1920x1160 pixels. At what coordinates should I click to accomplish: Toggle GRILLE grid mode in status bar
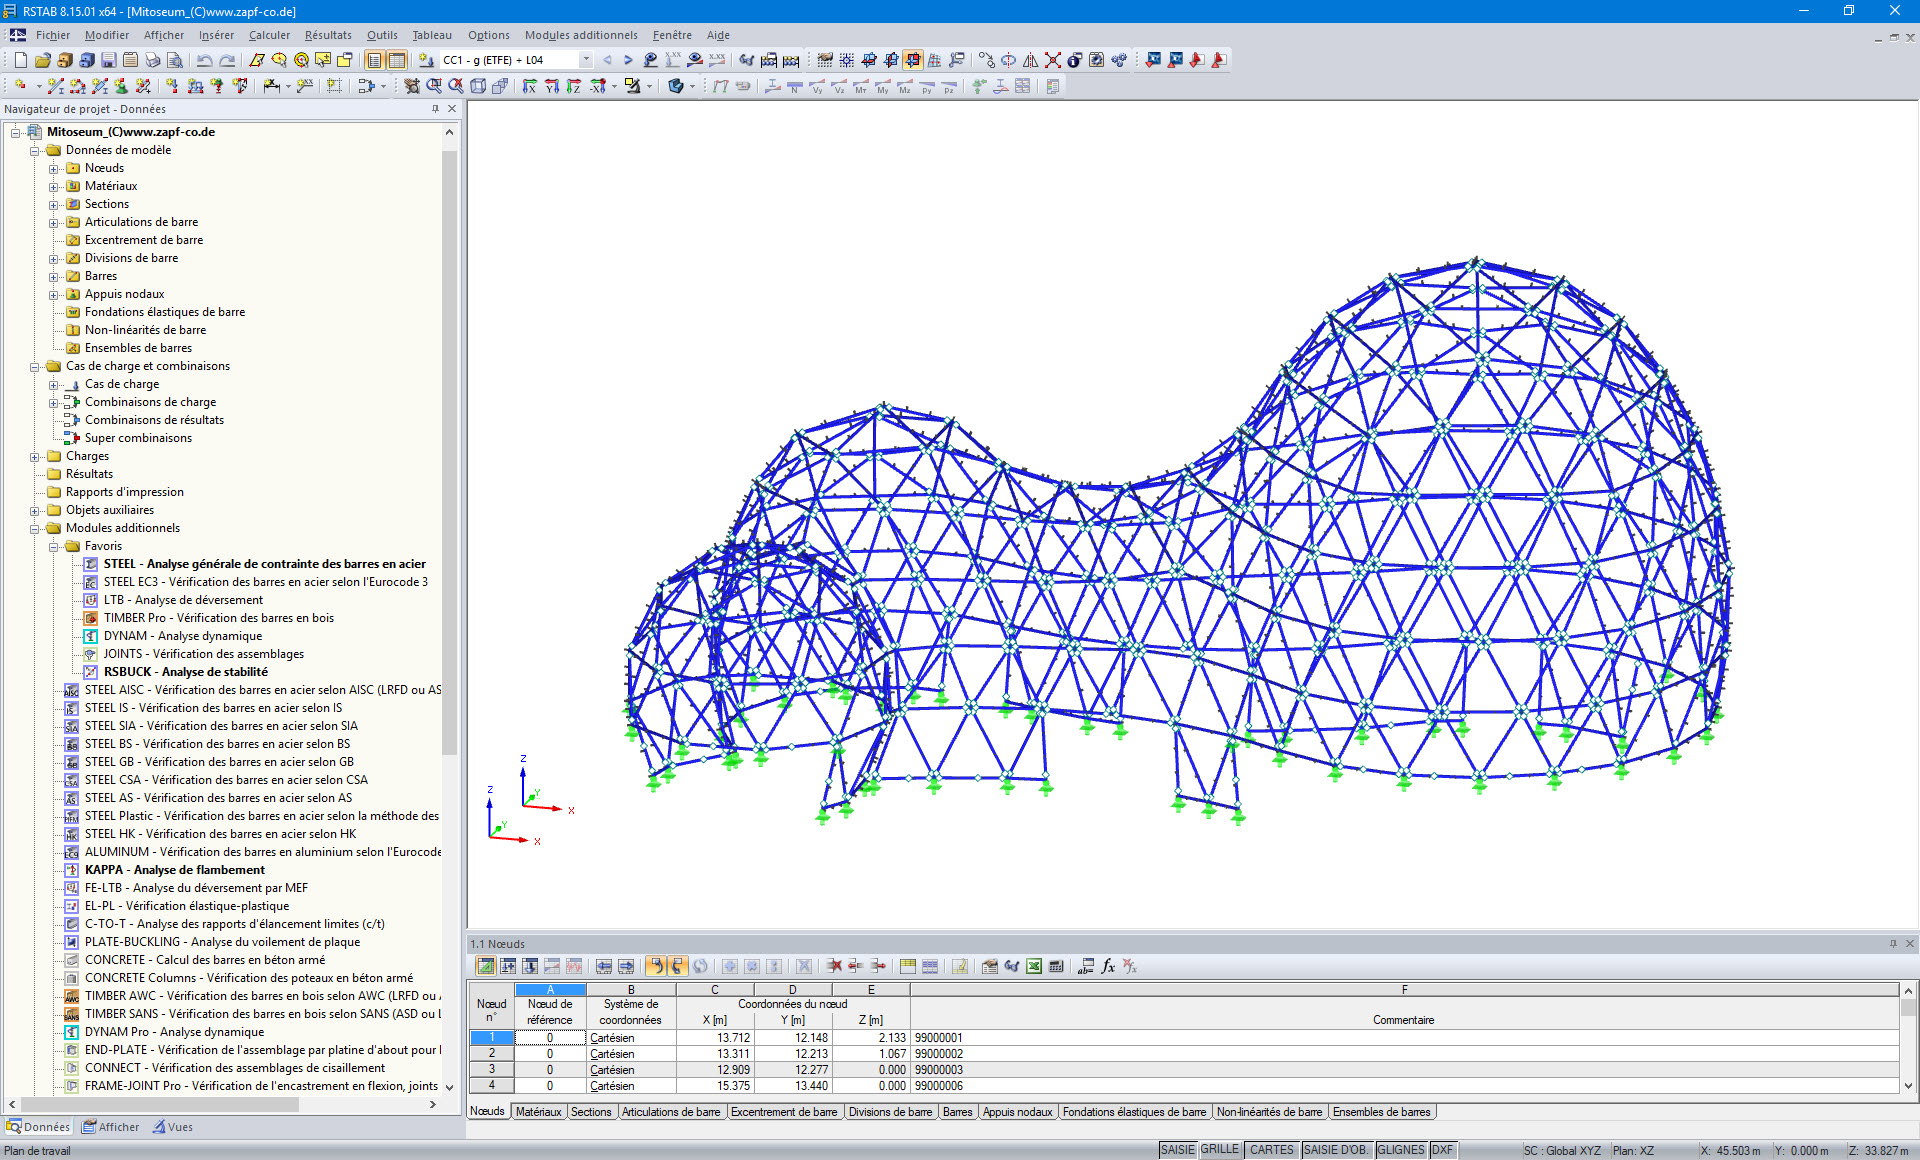click(x=1219, y=1150)
